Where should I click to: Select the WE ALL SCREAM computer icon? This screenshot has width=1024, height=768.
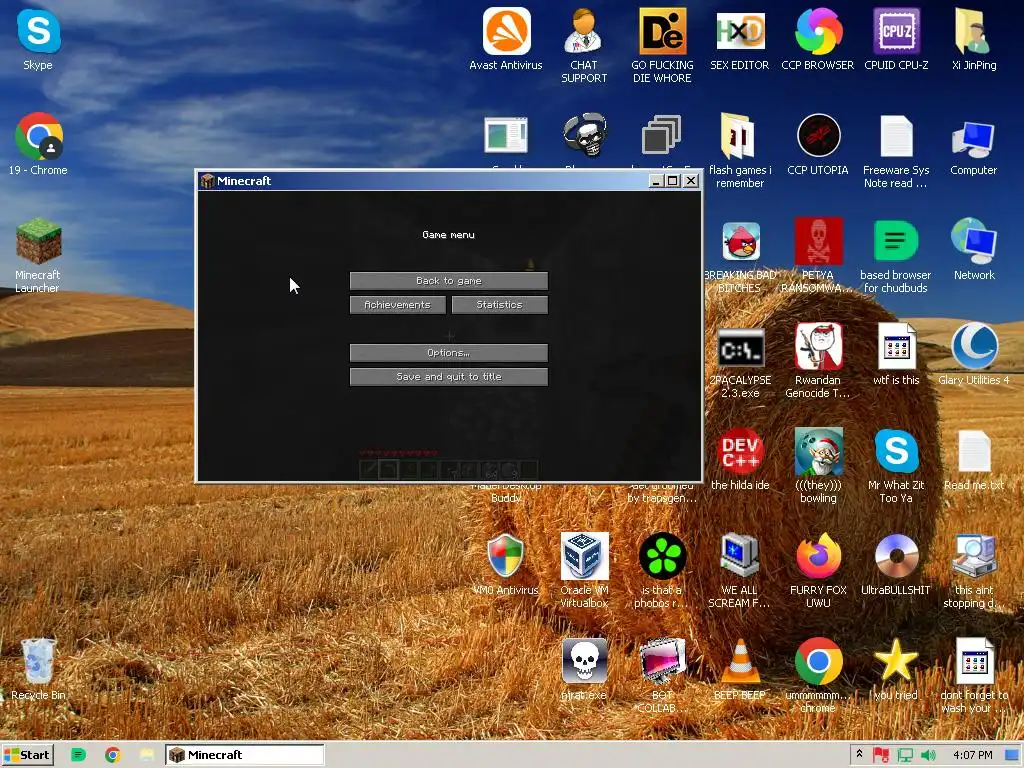[740, 571]
